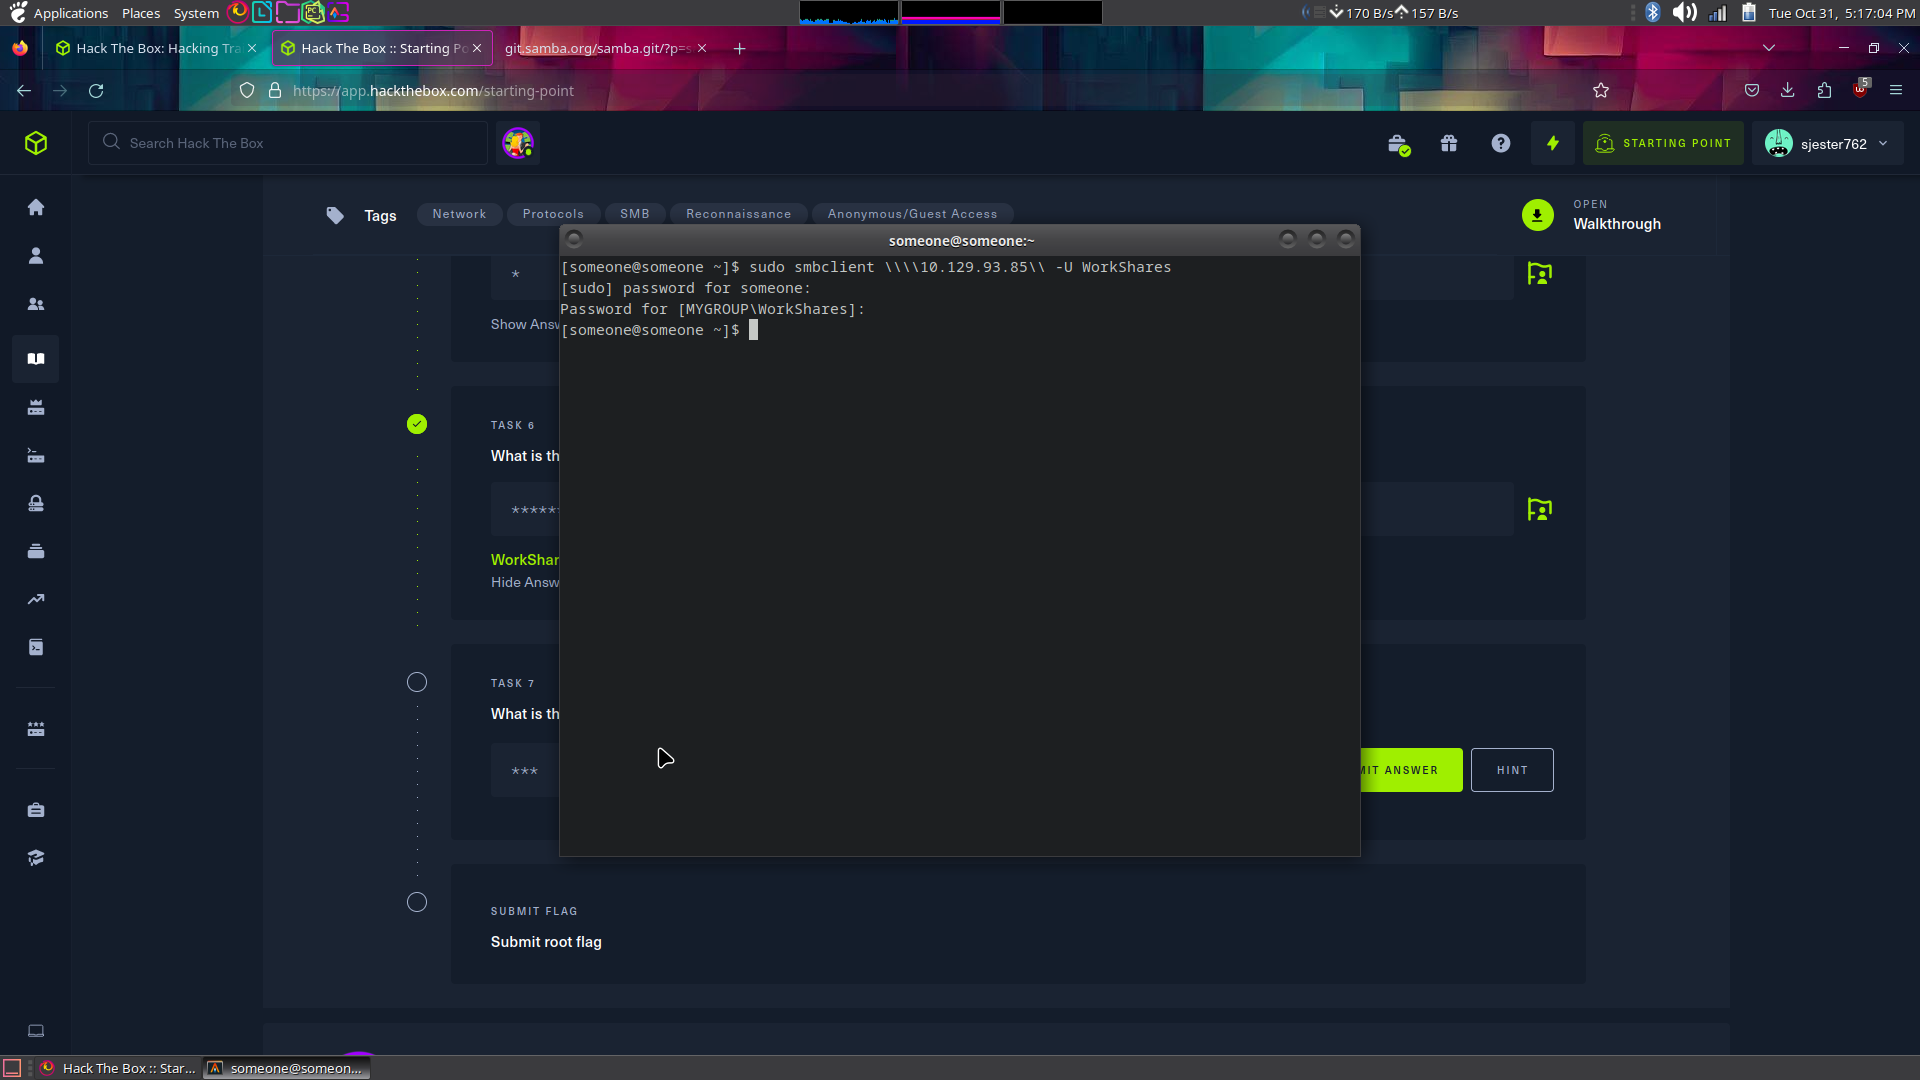Open the Places menu in top panel

tap(141, 13)
